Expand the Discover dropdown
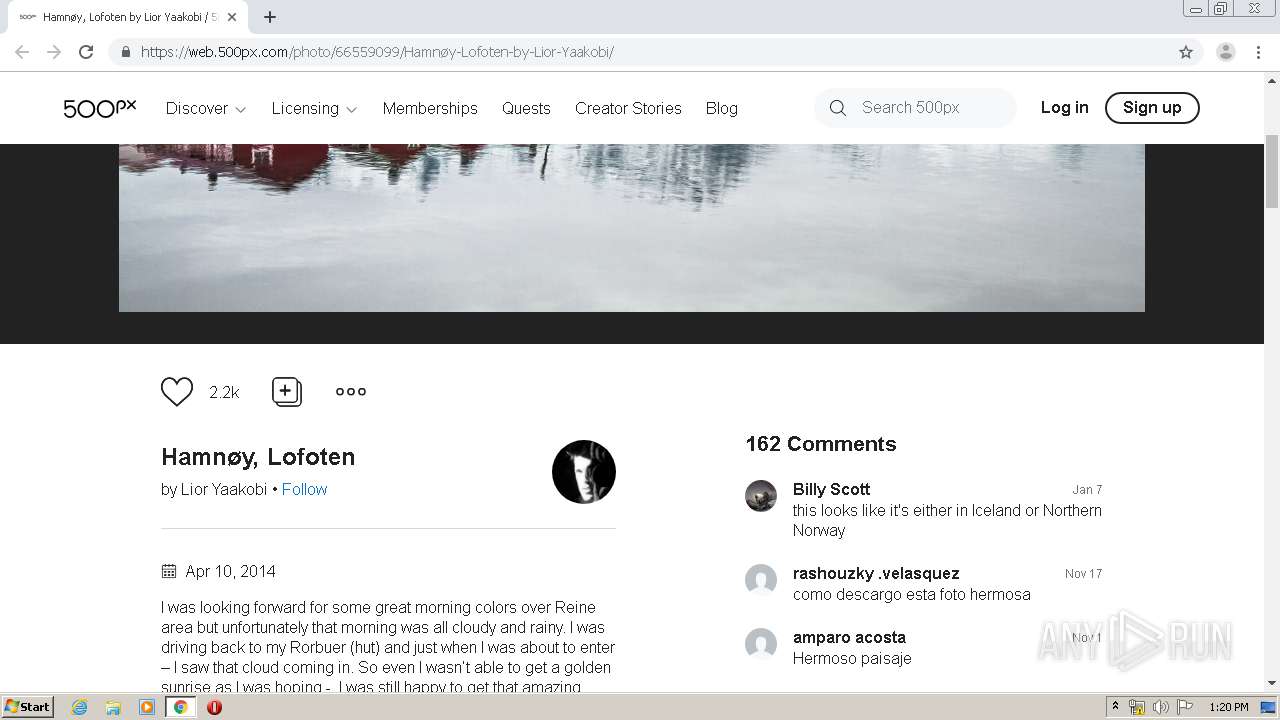The height and width of the screenshot is (720, 1280). [206, 108]
